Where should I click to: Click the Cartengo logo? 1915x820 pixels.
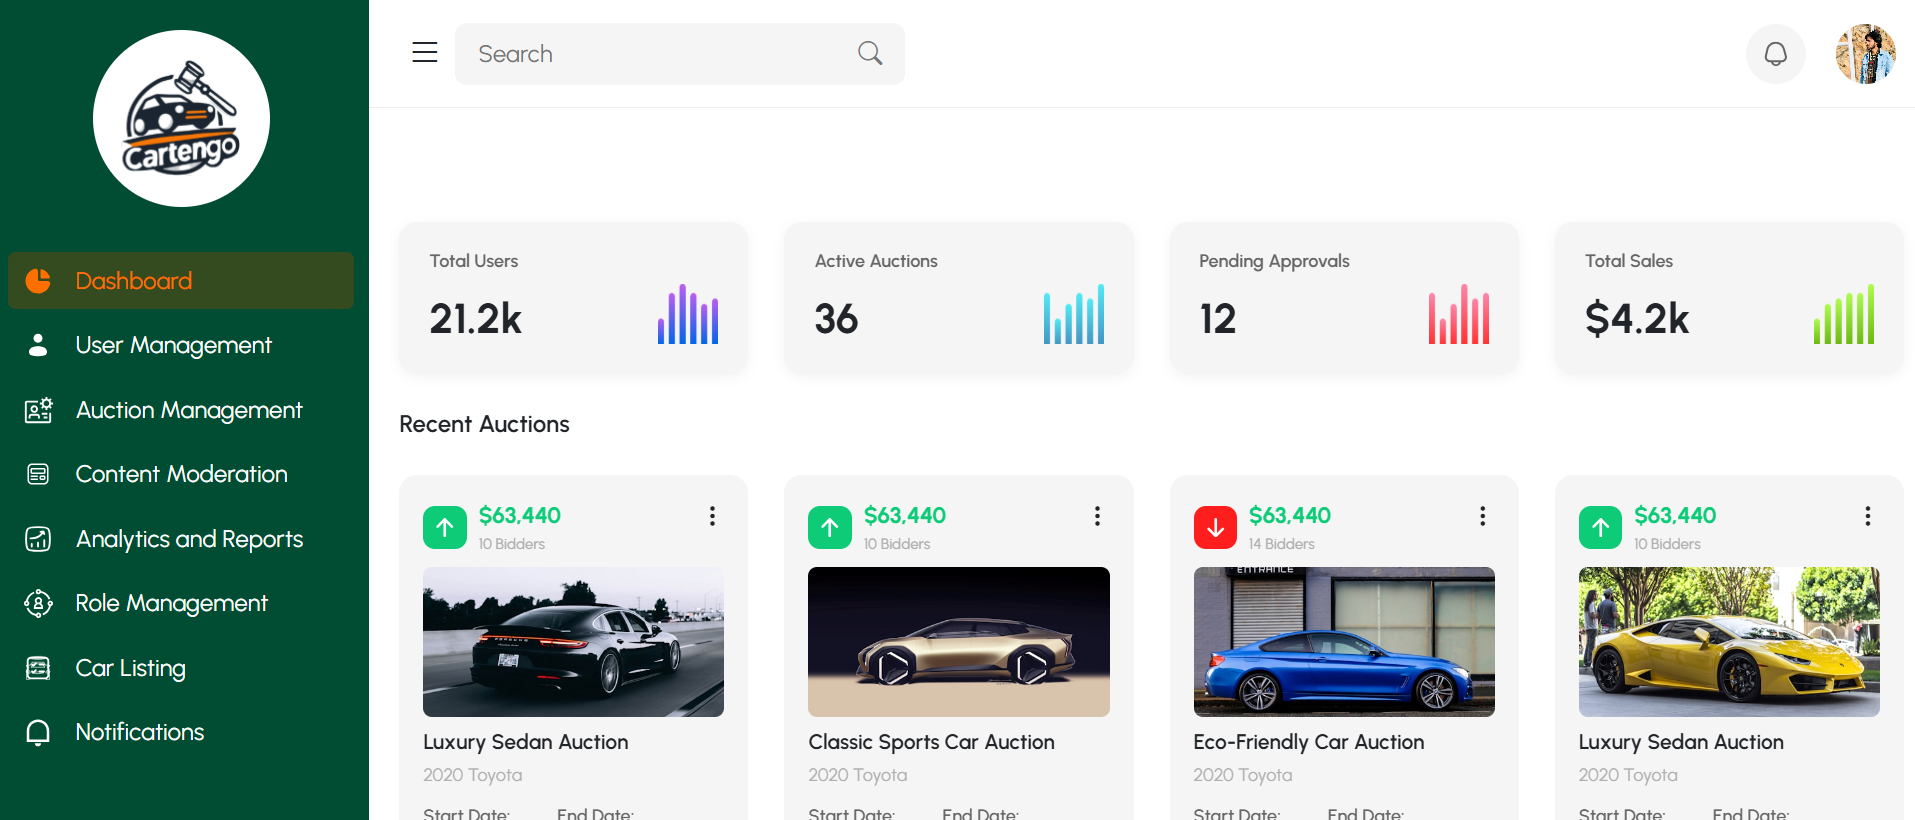click(181, 118)
